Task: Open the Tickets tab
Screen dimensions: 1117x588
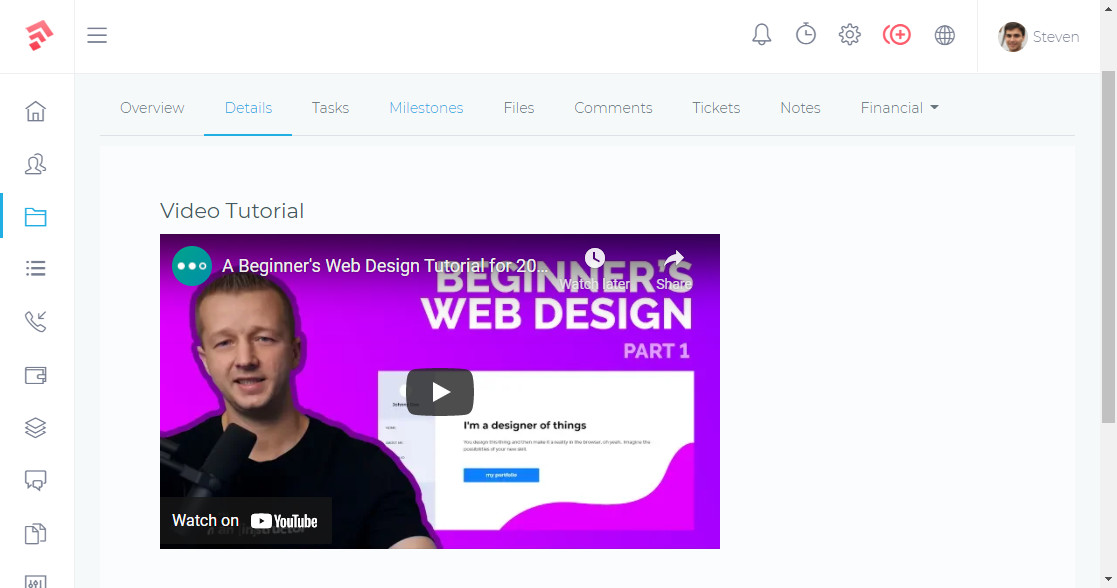Action: coord(716,108)
